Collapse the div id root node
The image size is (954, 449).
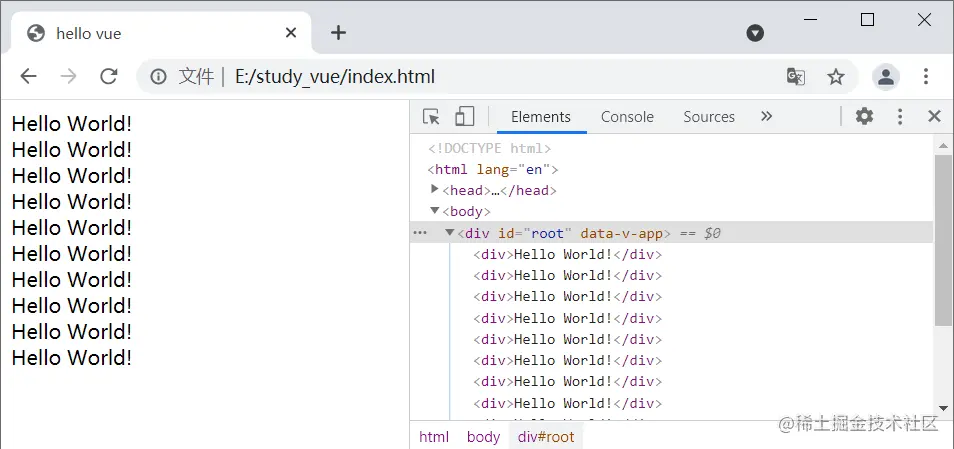pos(450,232)
